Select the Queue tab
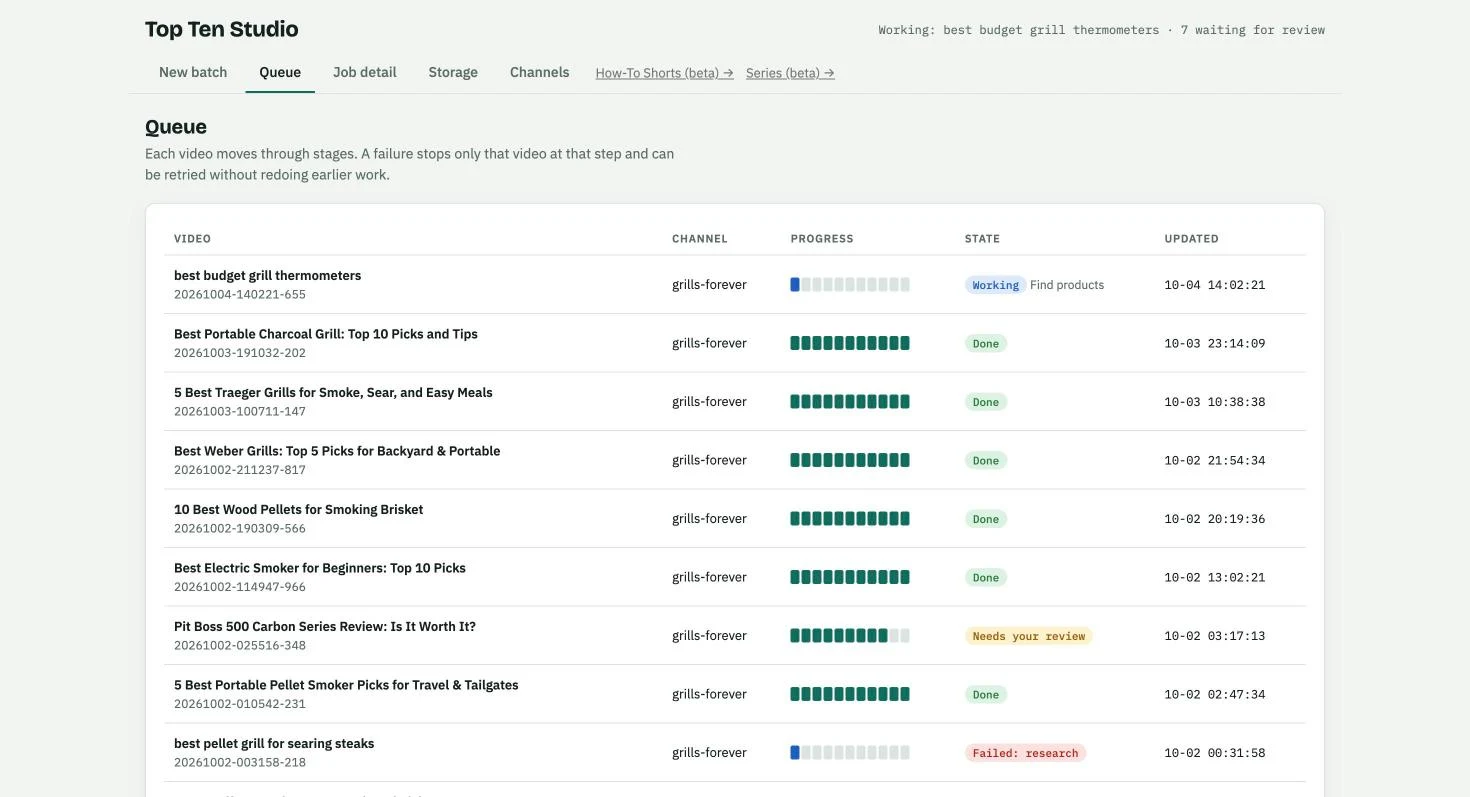Image resolution: width=1470 pixels, height=797 pixels. tap(280, 72)
